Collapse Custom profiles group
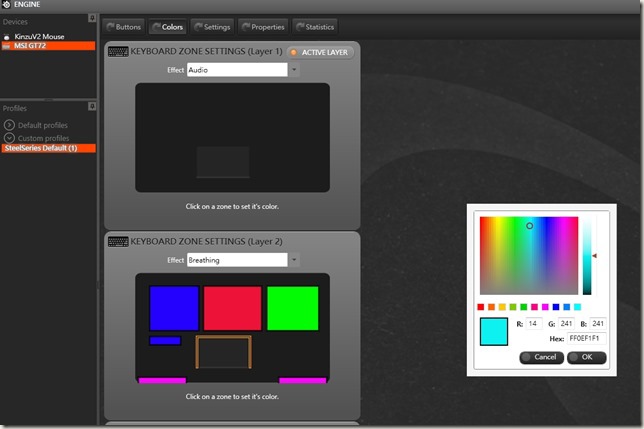 click(9, 138)
